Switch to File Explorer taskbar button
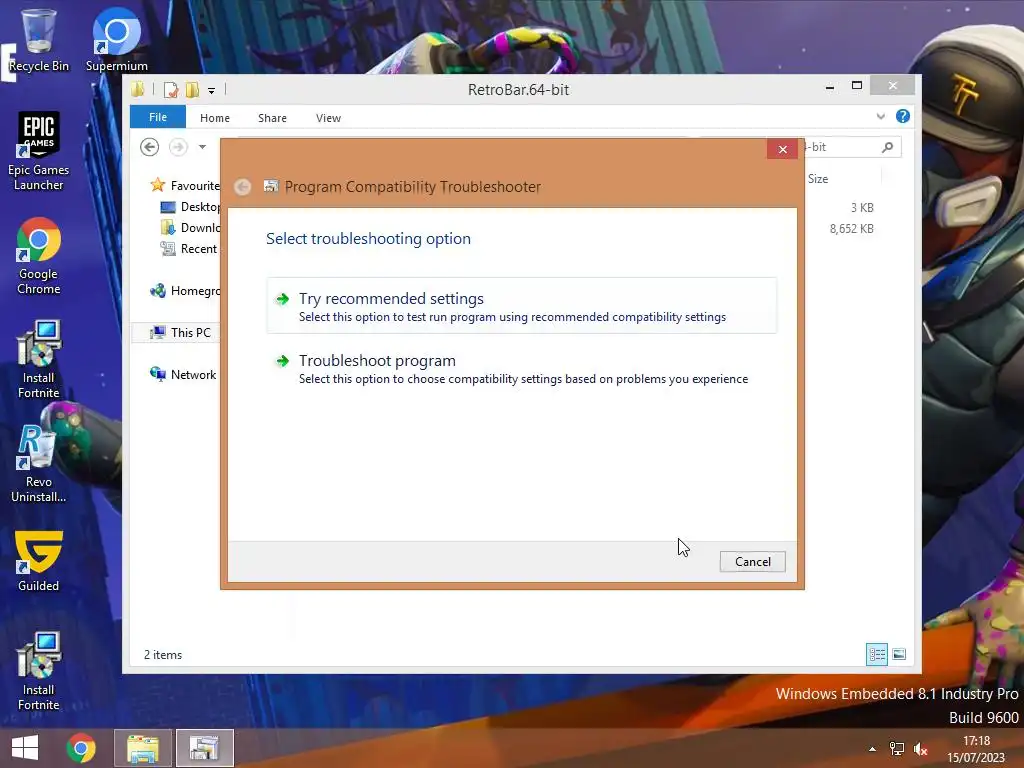This screenshot has width=1024, height=768. pyautogui.click(x=143, y=748)
